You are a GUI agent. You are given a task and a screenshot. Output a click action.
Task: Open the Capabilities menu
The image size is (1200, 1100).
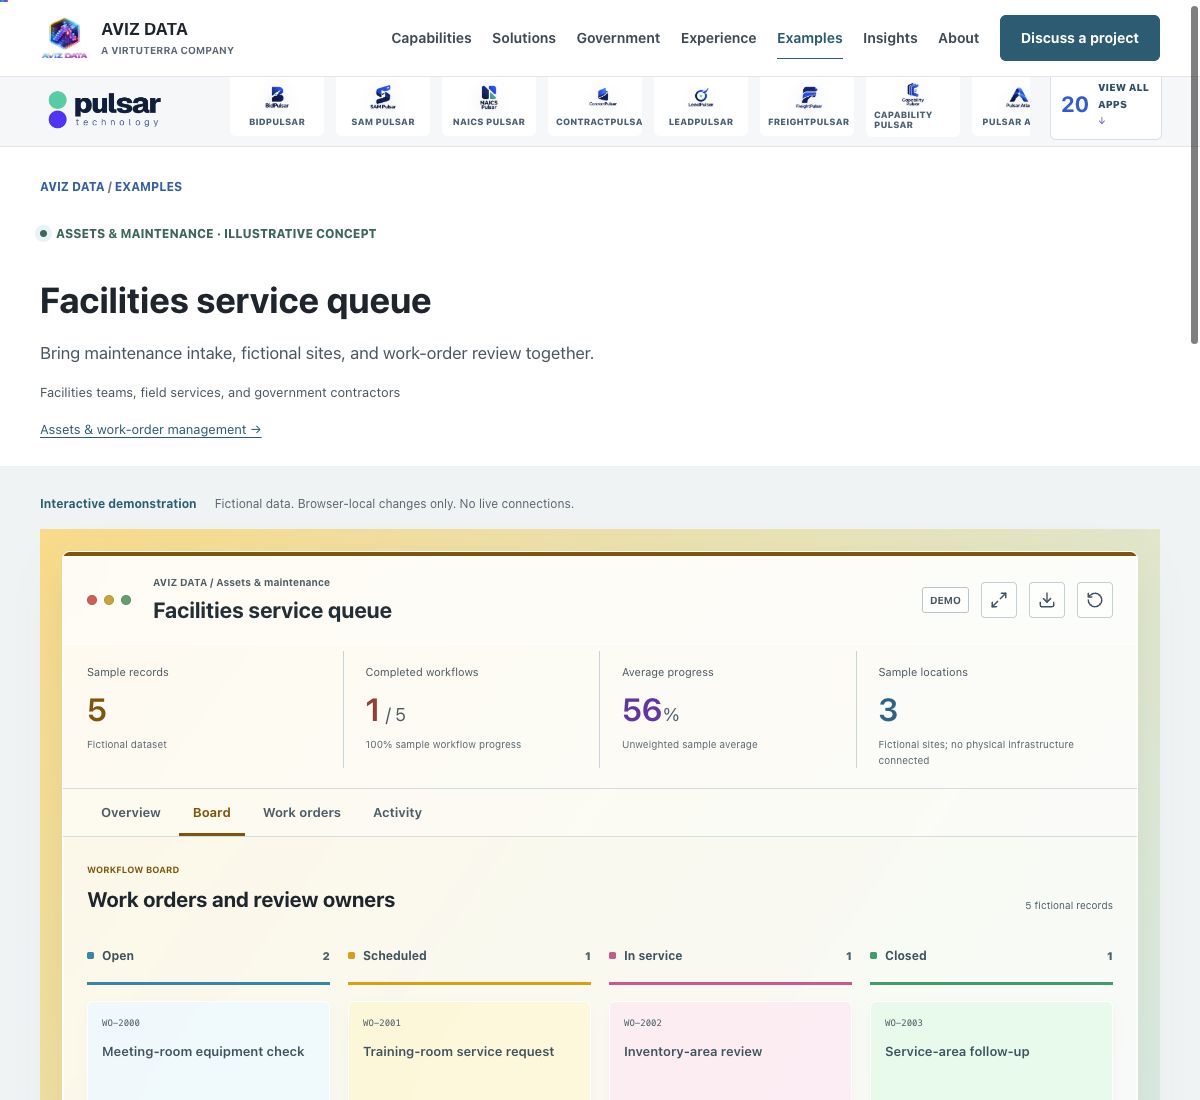(x=431, y=38)
